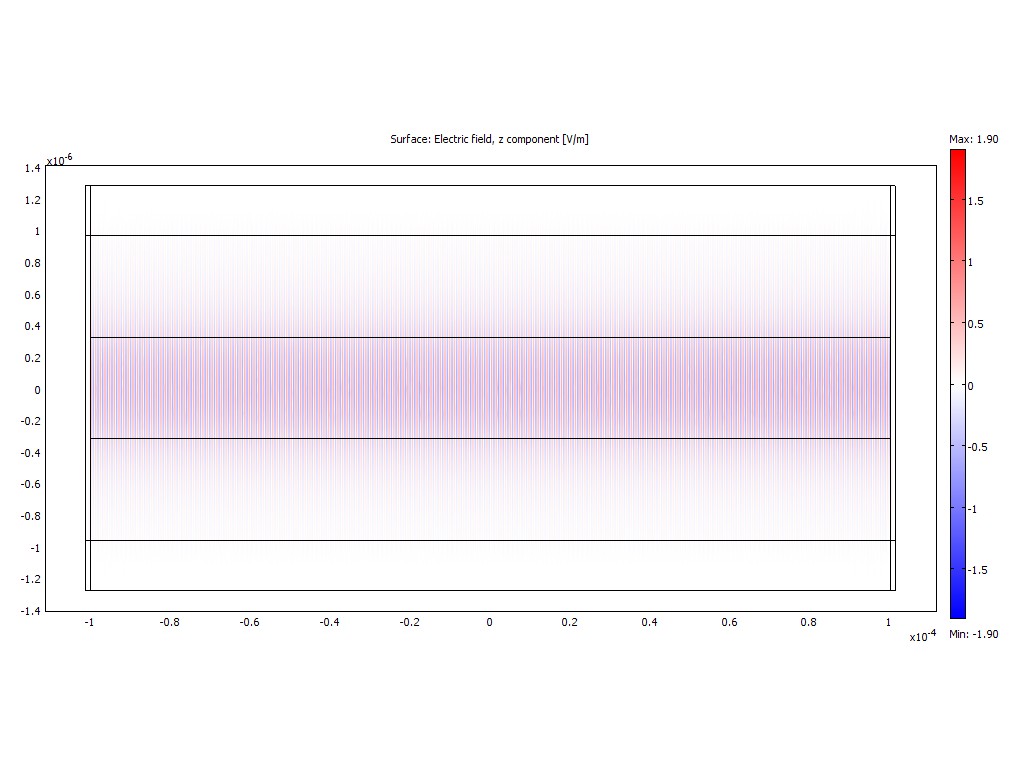Click the x10^-4 exponent label of the horizontal axis
1024x768 pixels.
click(922, 636)
